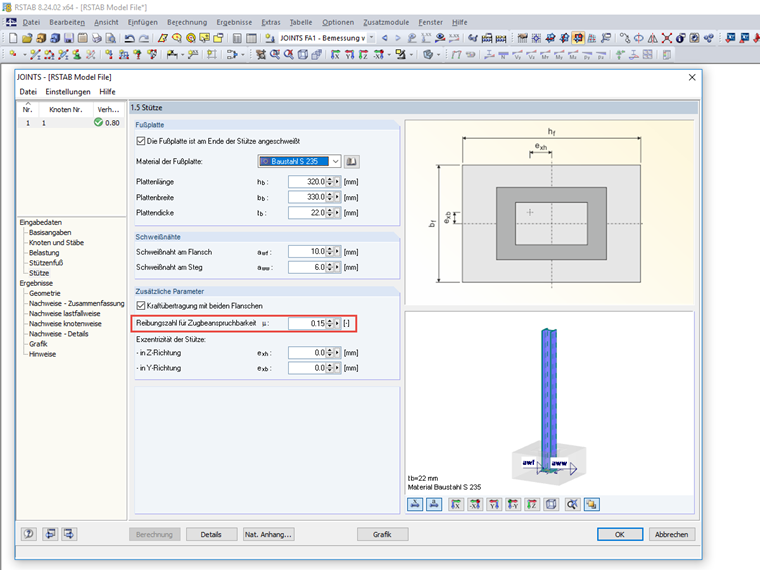The image size is (760, 570).
Task: Click the zoom all magnifier icon below graphic
Action: pyautogui.click(x=572, y=505)
